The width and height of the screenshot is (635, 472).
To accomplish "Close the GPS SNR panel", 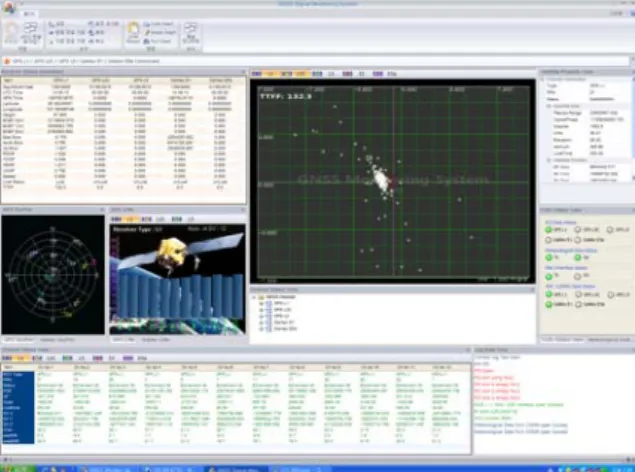I will click(x=243, y=209).
